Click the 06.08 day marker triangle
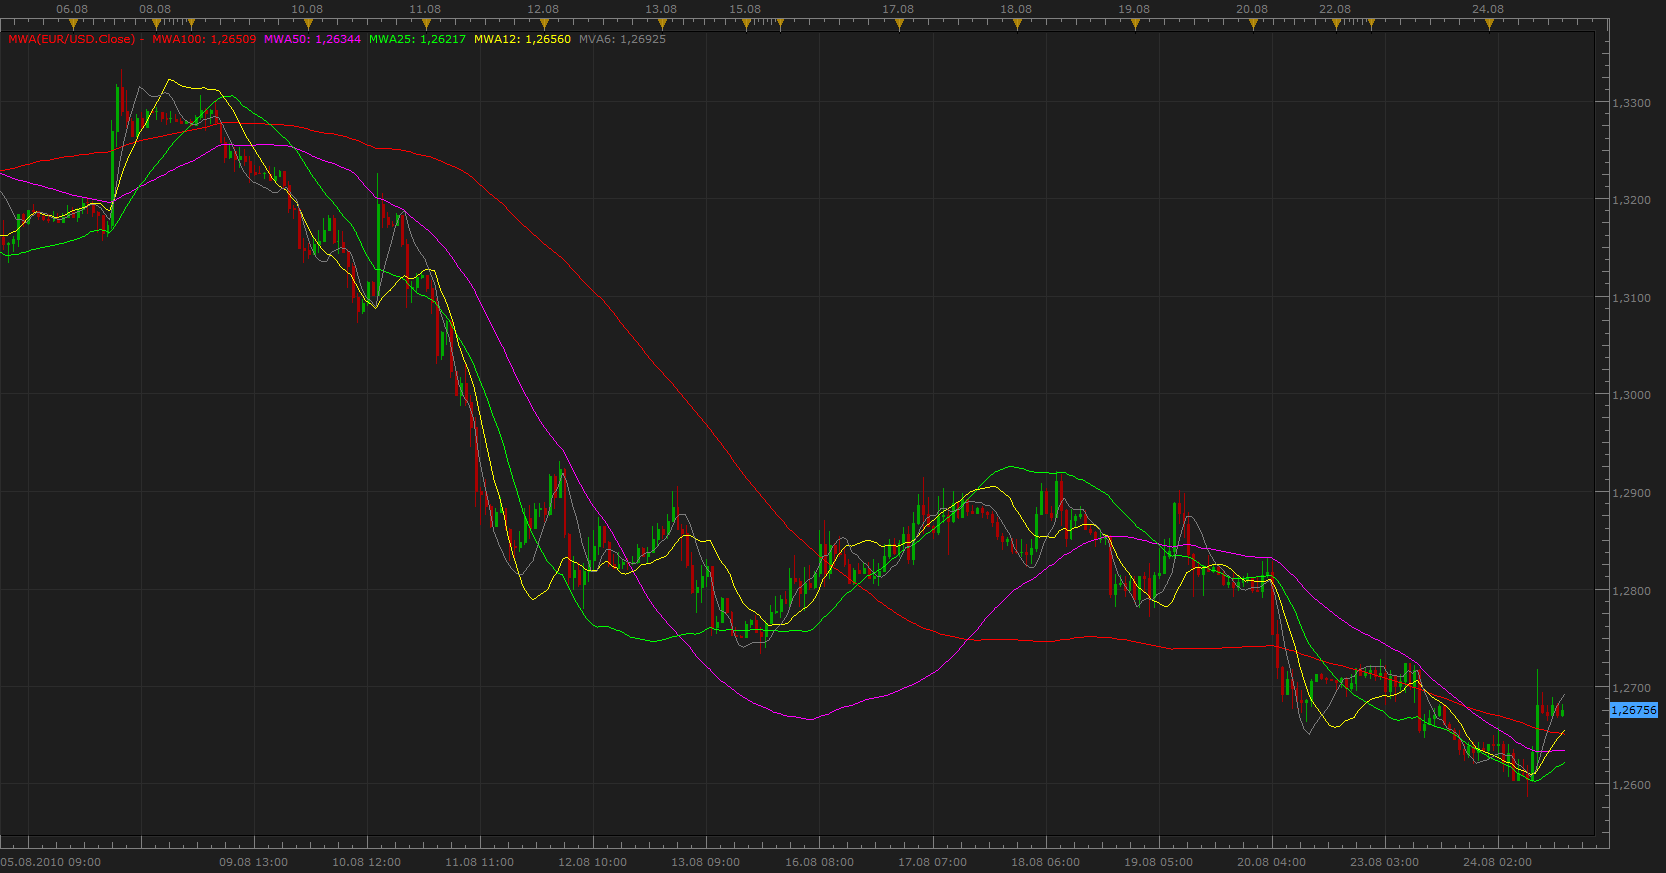The width and height of the screenshot is (1666, 873). pos(72,24)
